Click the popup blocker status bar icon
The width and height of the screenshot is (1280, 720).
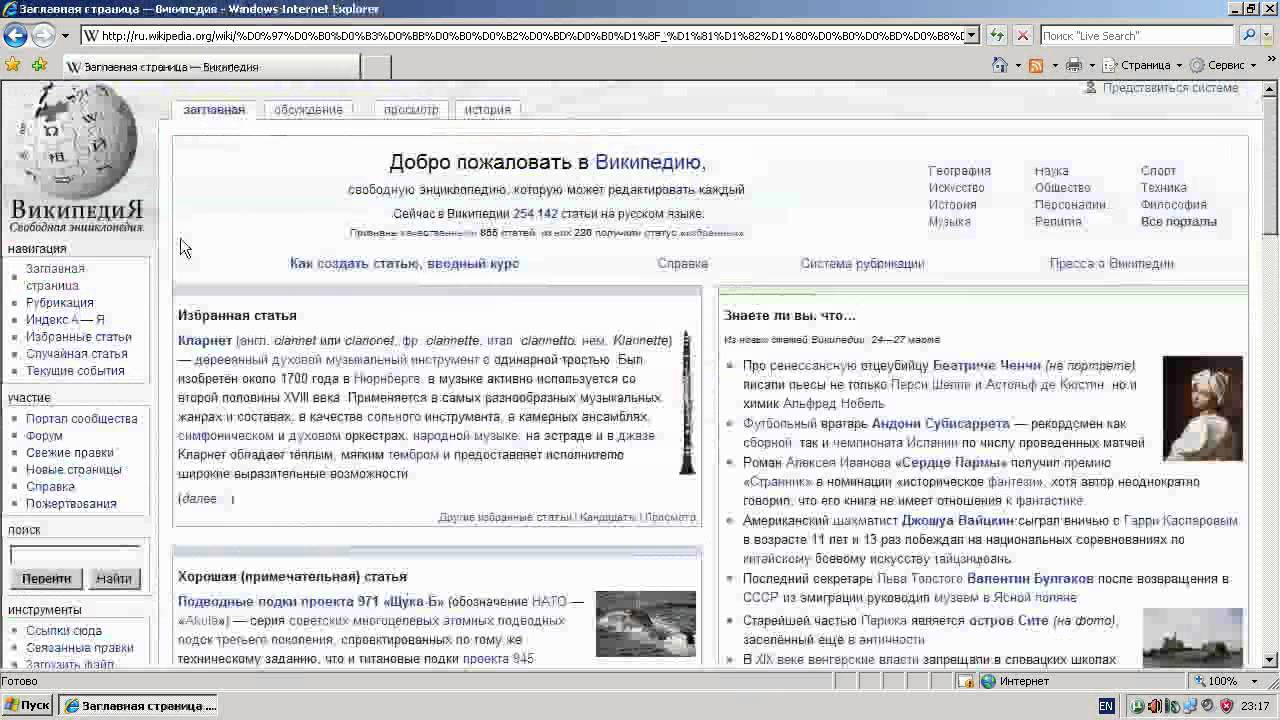tap(965, 682)
